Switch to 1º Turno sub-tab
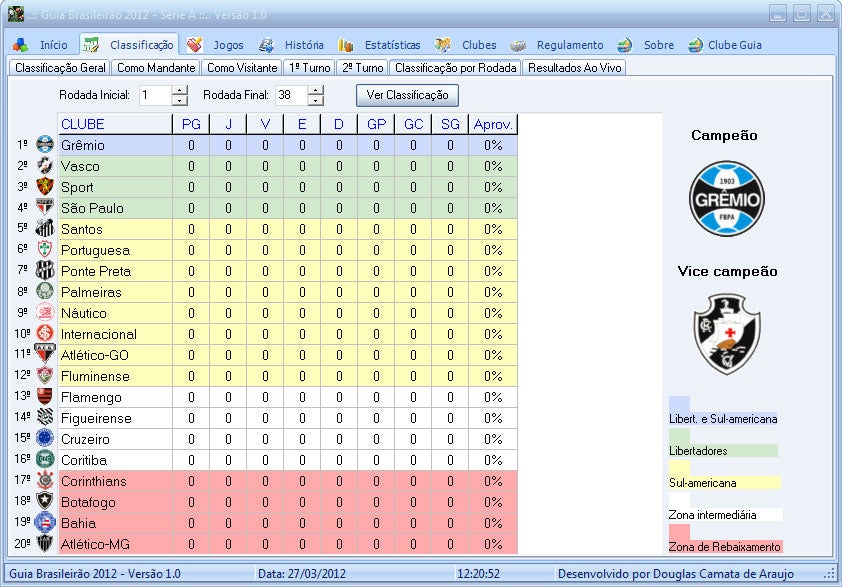The image size is (842, 587). pos(310,68)
